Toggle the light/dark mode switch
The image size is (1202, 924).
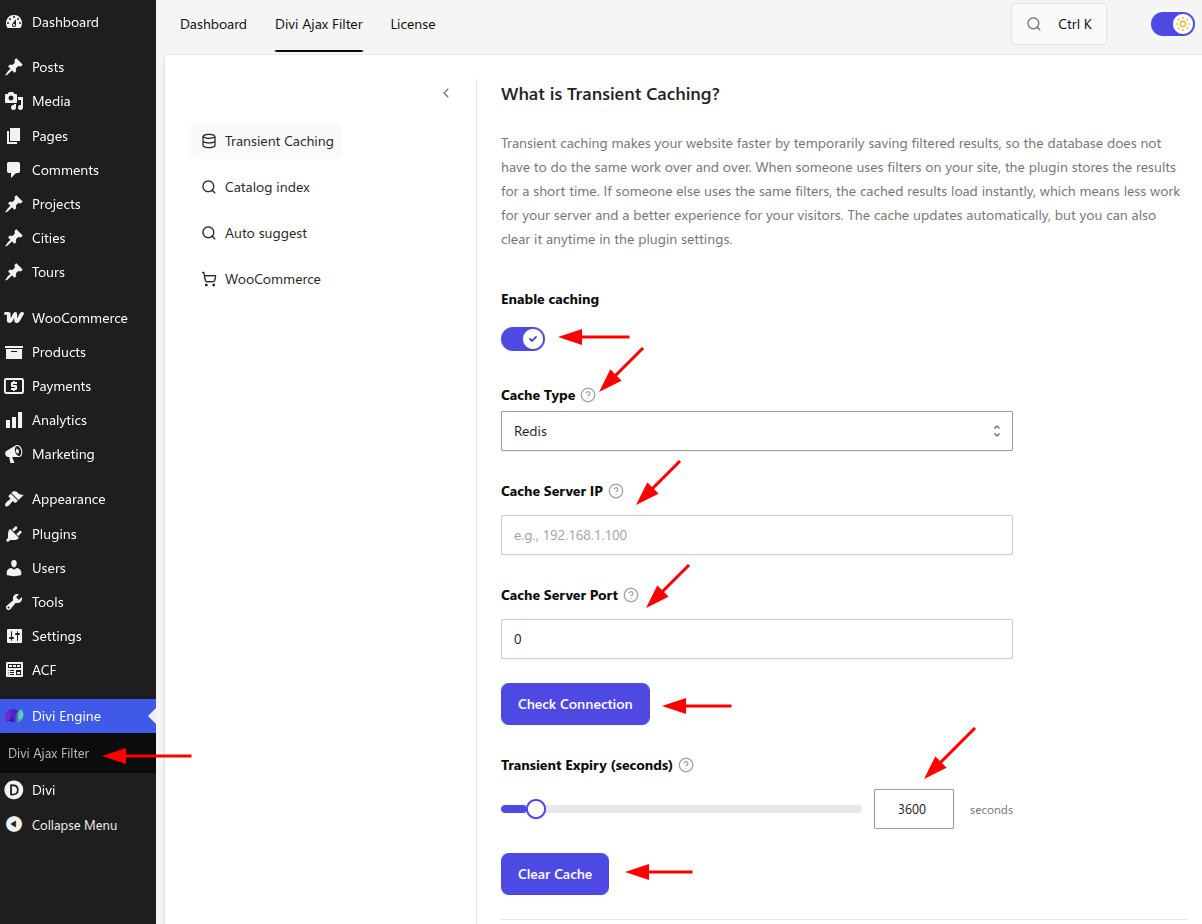[1173, 24]
